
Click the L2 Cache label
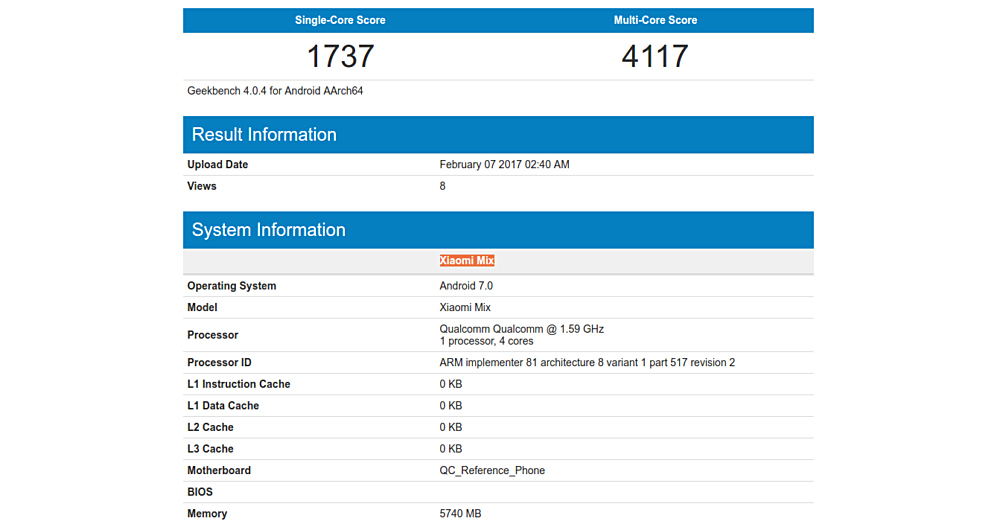coord(210,427)
